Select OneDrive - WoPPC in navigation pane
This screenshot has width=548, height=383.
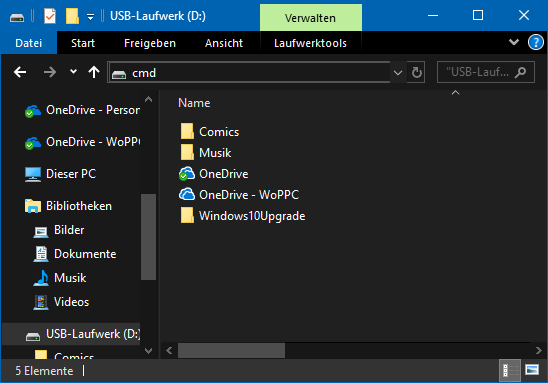tap(82, 142)
